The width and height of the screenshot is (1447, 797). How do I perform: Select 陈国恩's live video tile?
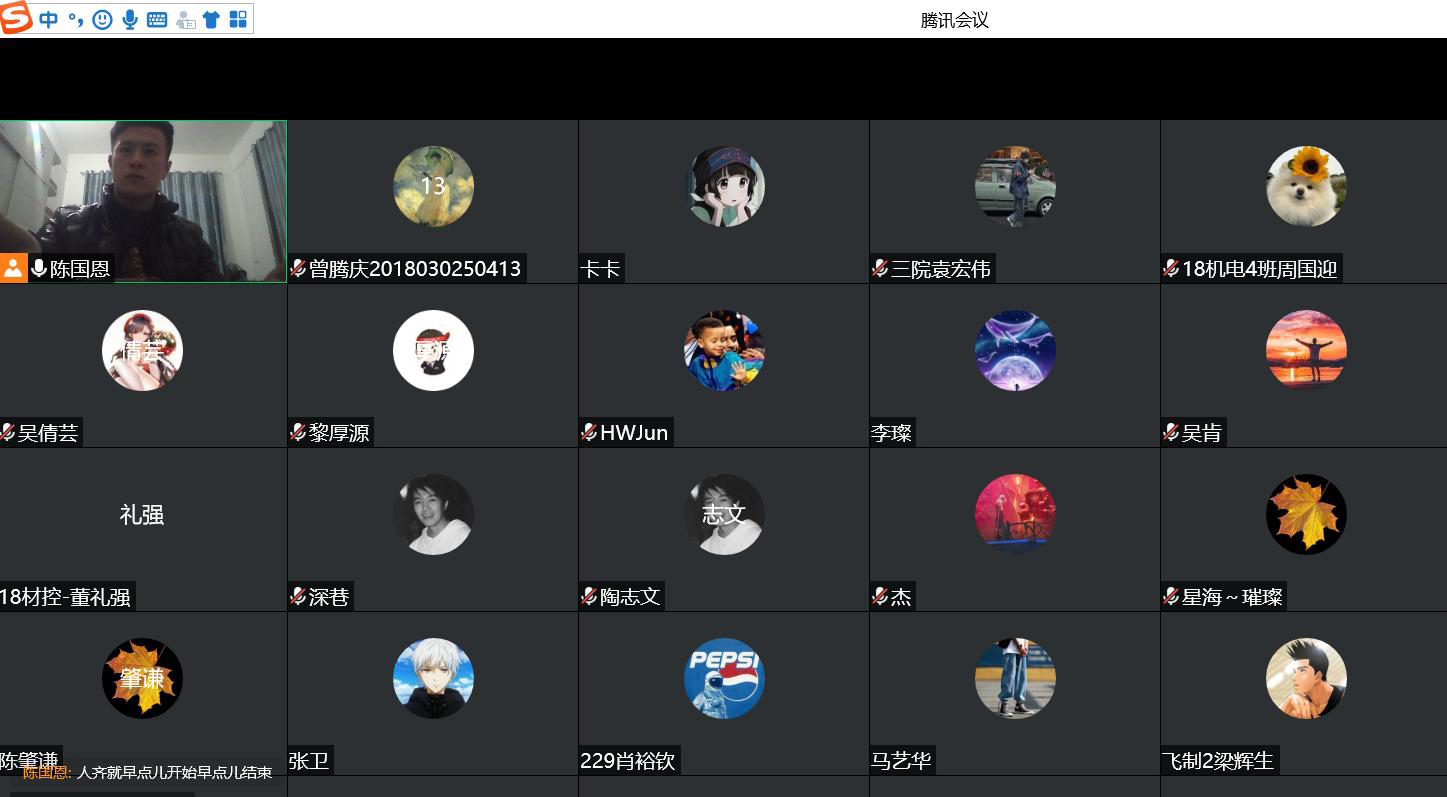[x=143, y=201]
